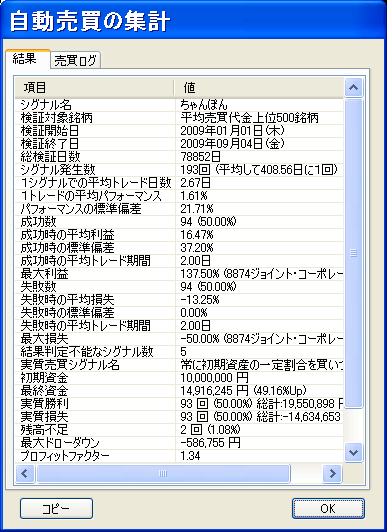
Task: Select the 1シグナルでの平均トレード日数 row
Action: click(96, 183)
